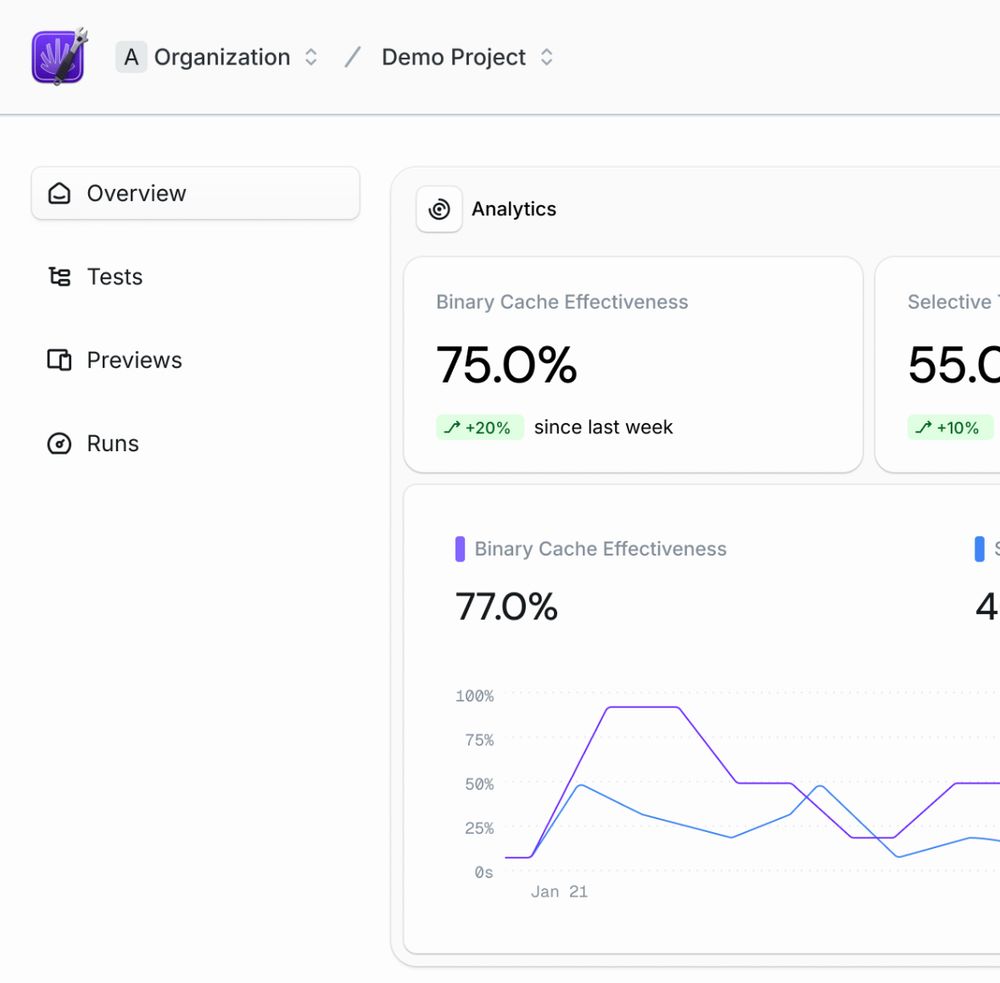Image resolution: width=1000 pixels, height=983 pixels.
Task: Open the Demo Project switcher dropdown chevron
Action: [x=547, y=57]
